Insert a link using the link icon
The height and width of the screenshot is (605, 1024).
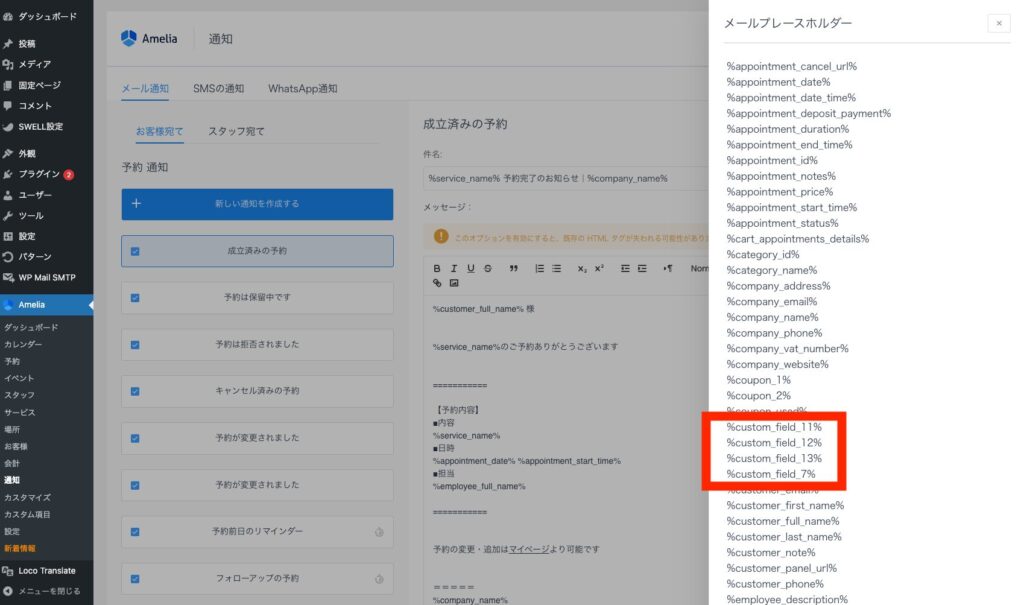[x=437, y=283]
